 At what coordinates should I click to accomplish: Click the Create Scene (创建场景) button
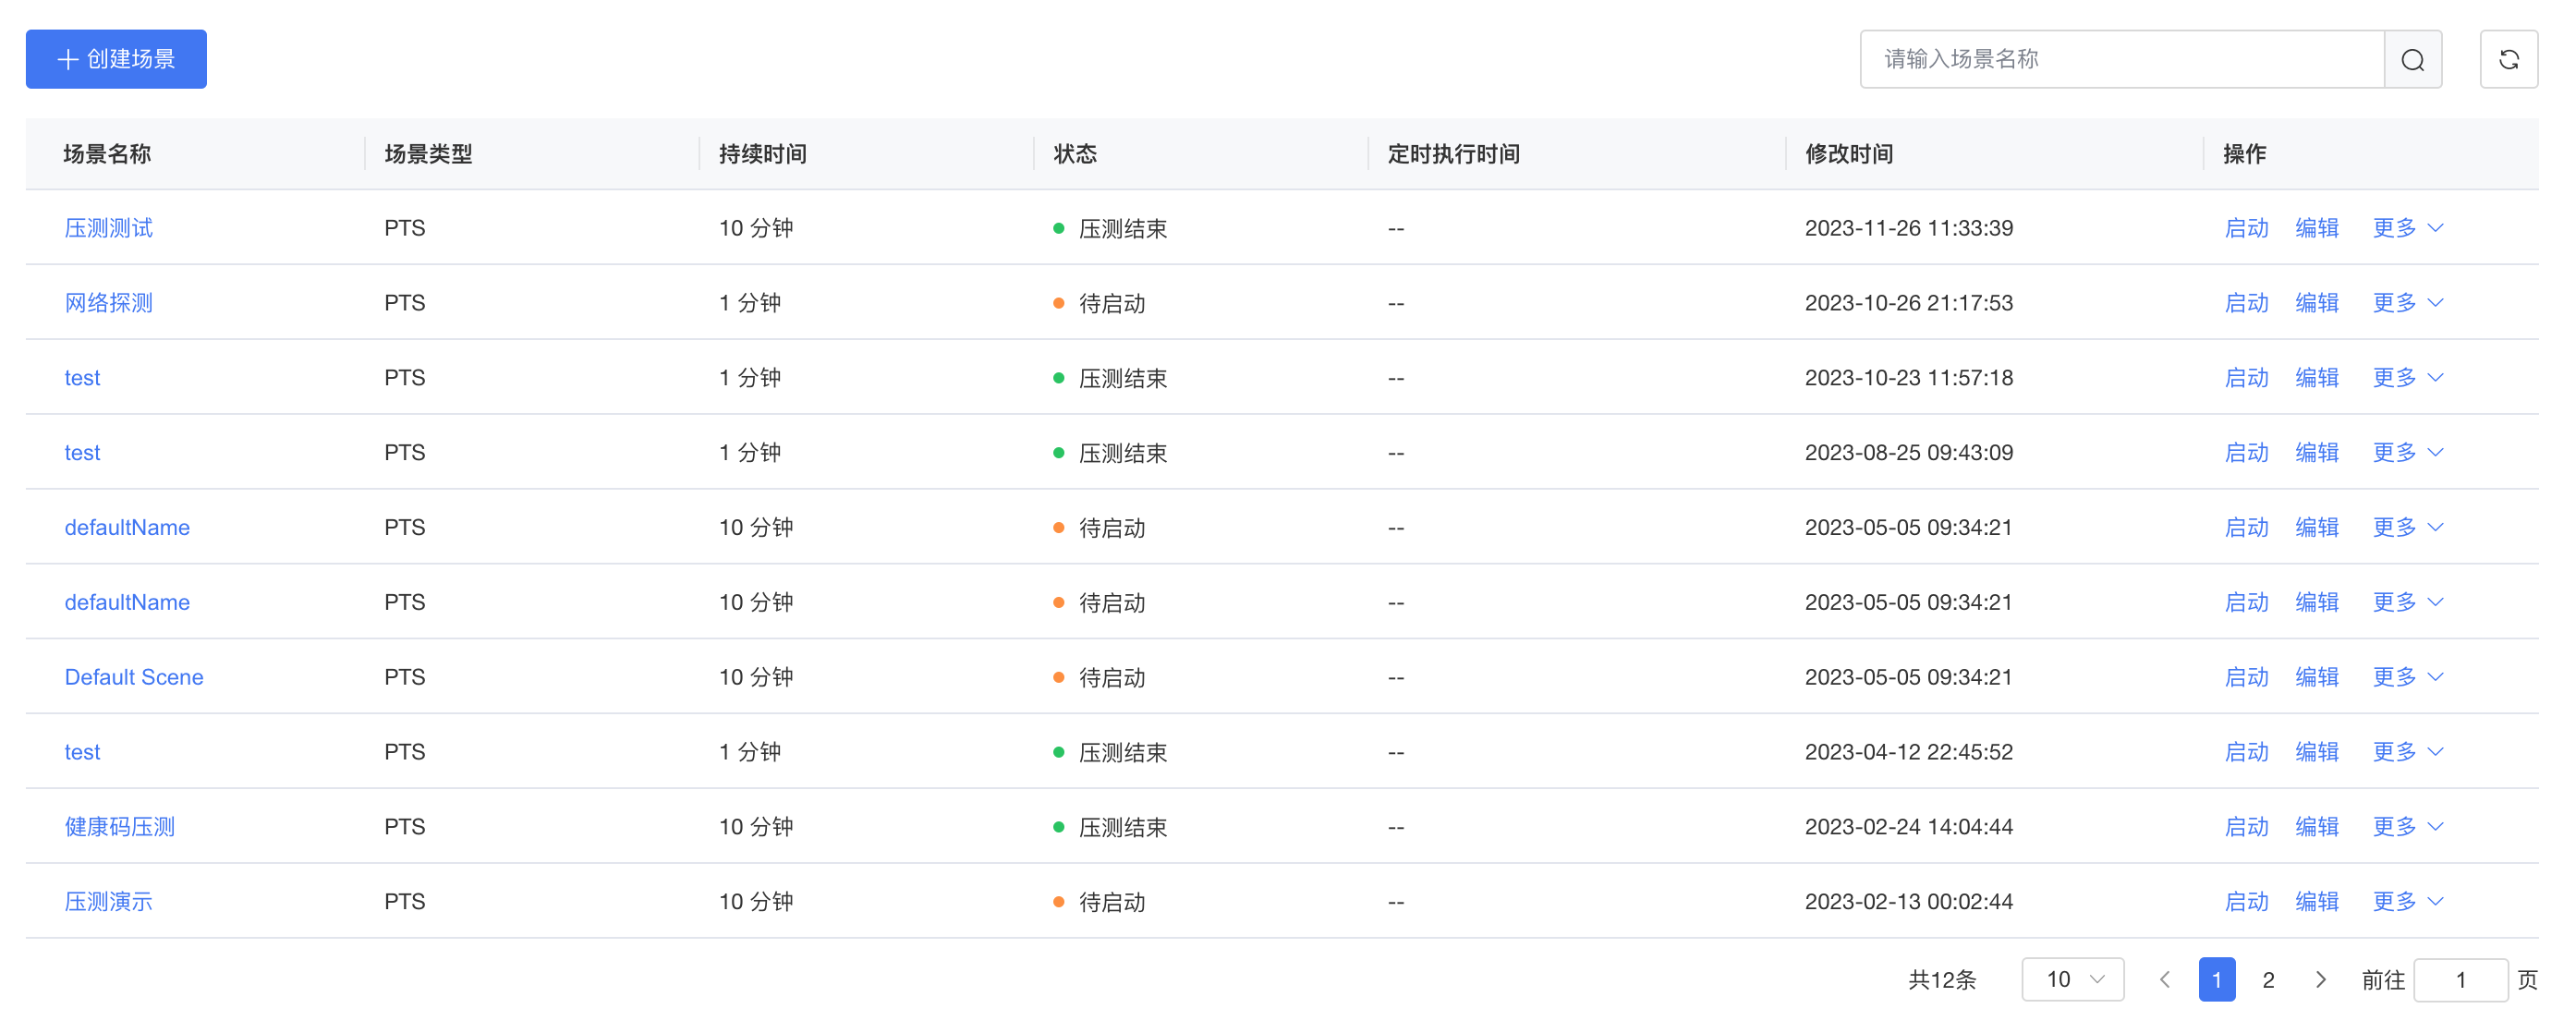point(116,59)
